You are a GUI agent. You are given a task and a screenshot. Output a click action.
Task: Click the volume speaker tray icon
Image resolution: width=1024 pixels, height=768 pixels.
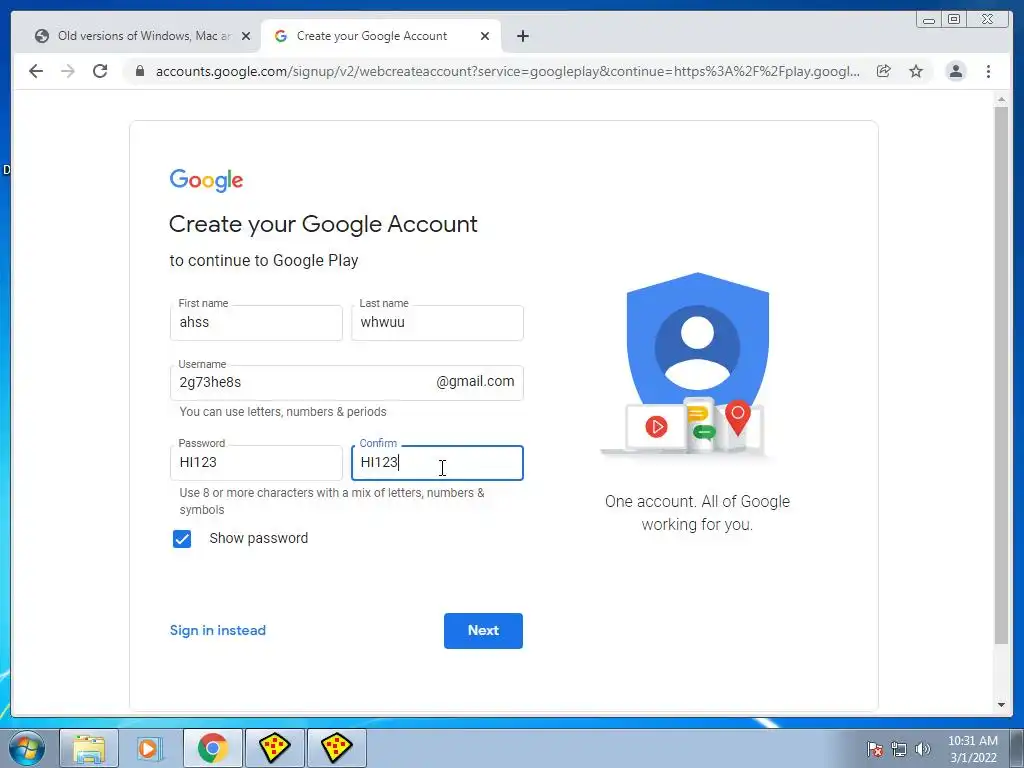click(x=923, y=749)
